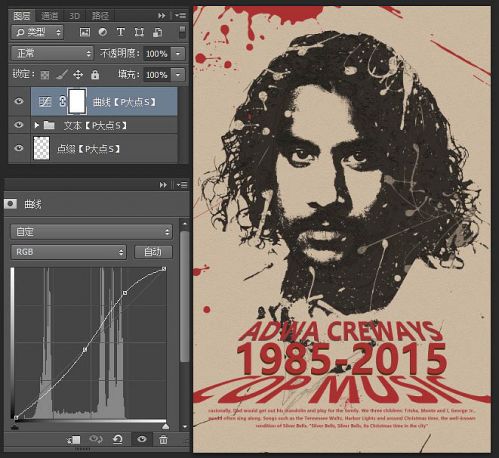Expand the 文本 layer group
This screenshot has width=499, height=458.
click(37, 125)
